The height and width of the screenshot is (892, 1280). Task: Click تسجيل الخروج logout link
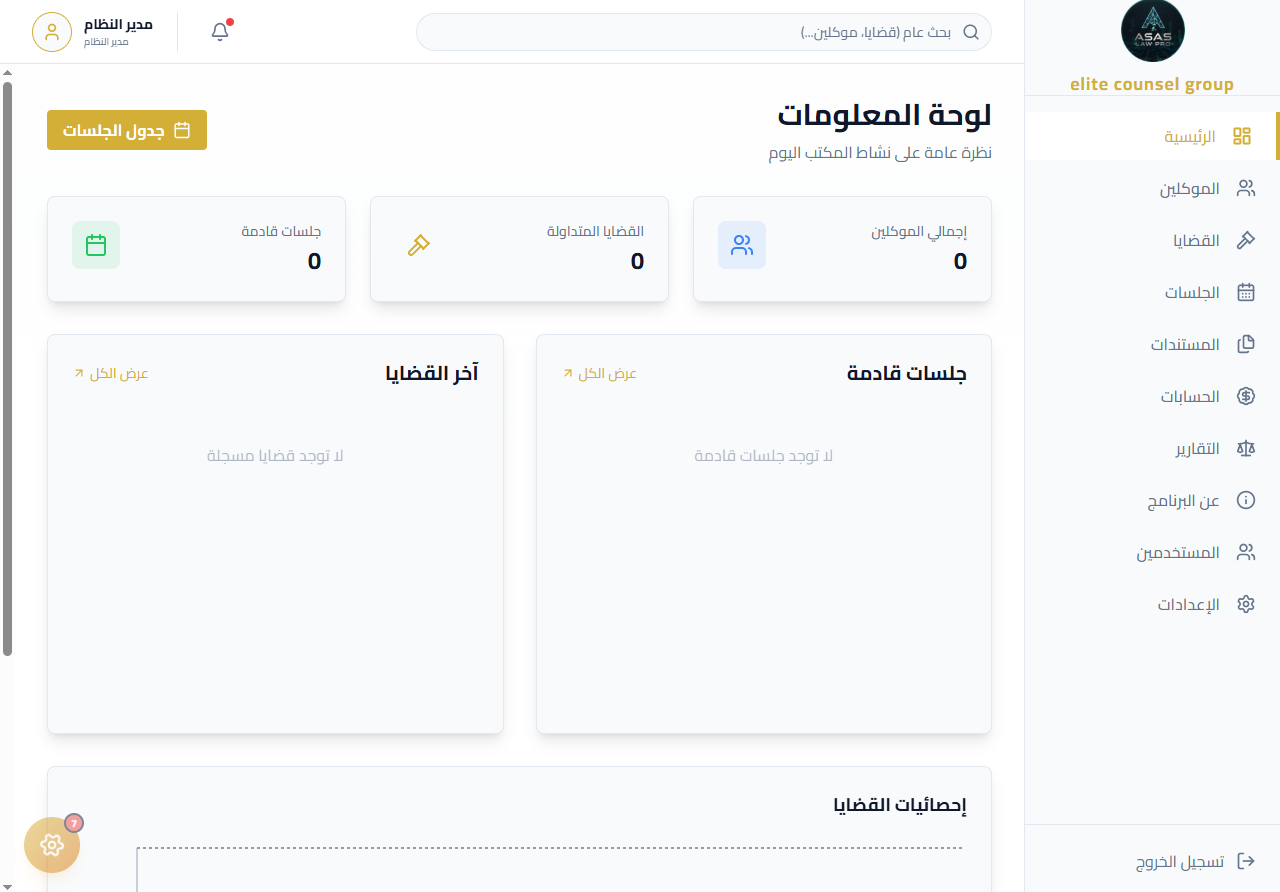[1195, 861]
